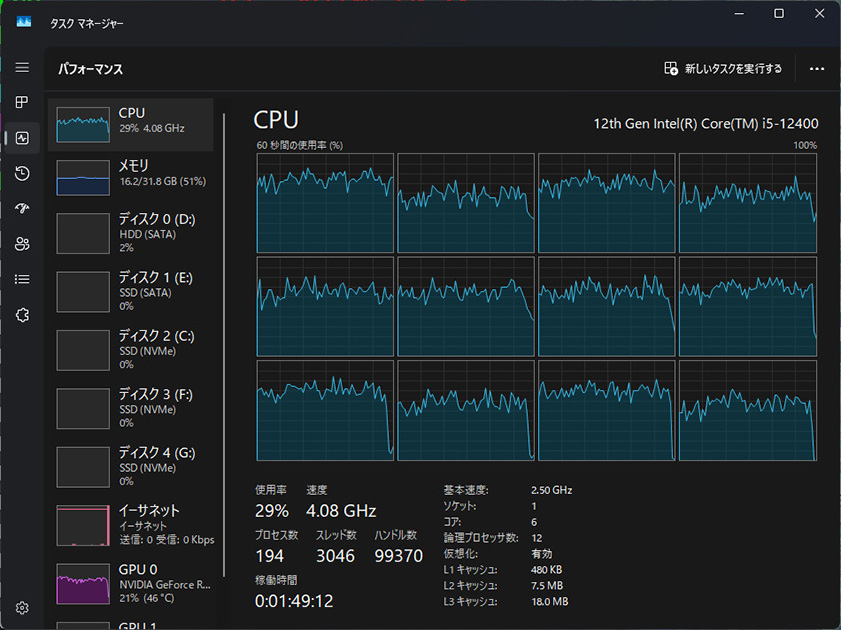This screenshot has height=630, width=841.
Task: Click the resource list vertical scrollbar
Action: pyautogui.click(x=224, y=345)
